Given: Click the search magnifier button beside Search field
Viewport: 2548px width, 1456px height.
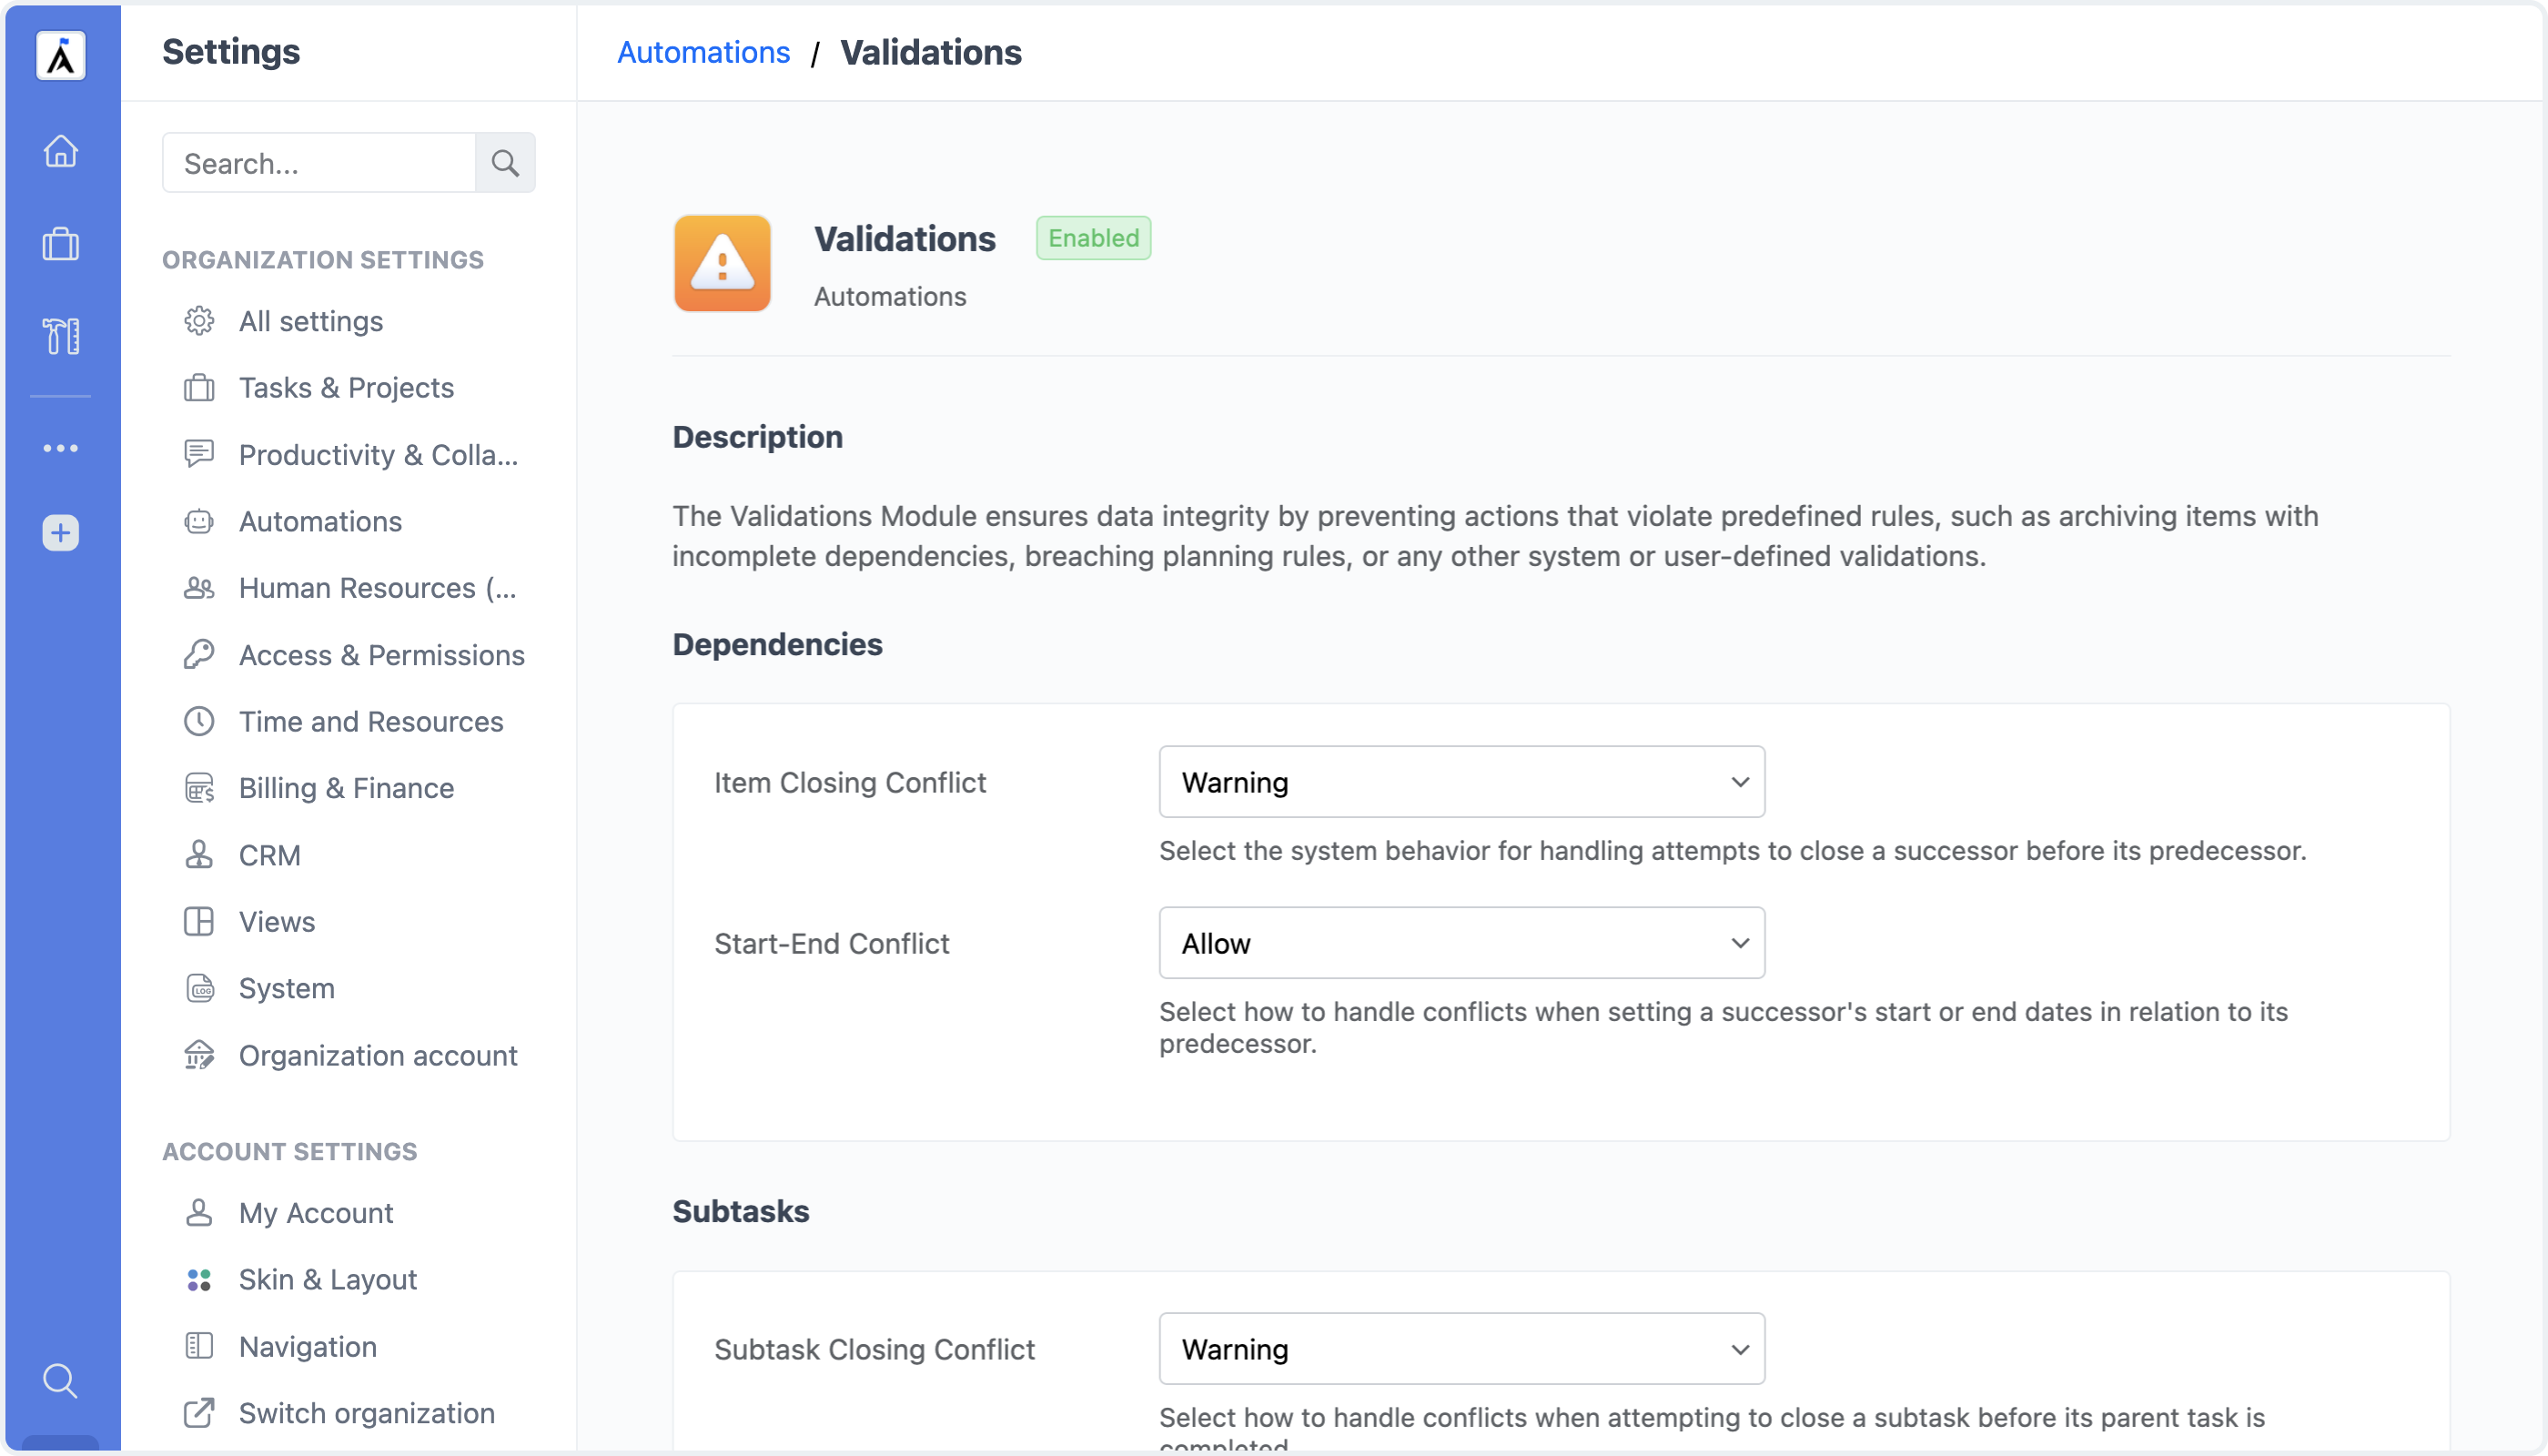Looking at the screenshot, I should [x=505, y=163].
